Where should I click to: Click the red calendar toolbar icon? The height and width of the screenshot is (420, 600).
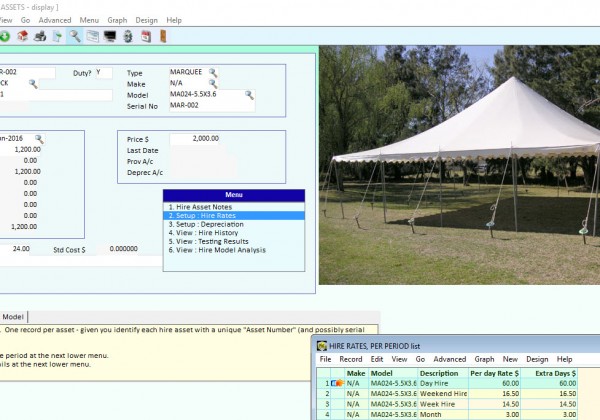pos(146,36)
